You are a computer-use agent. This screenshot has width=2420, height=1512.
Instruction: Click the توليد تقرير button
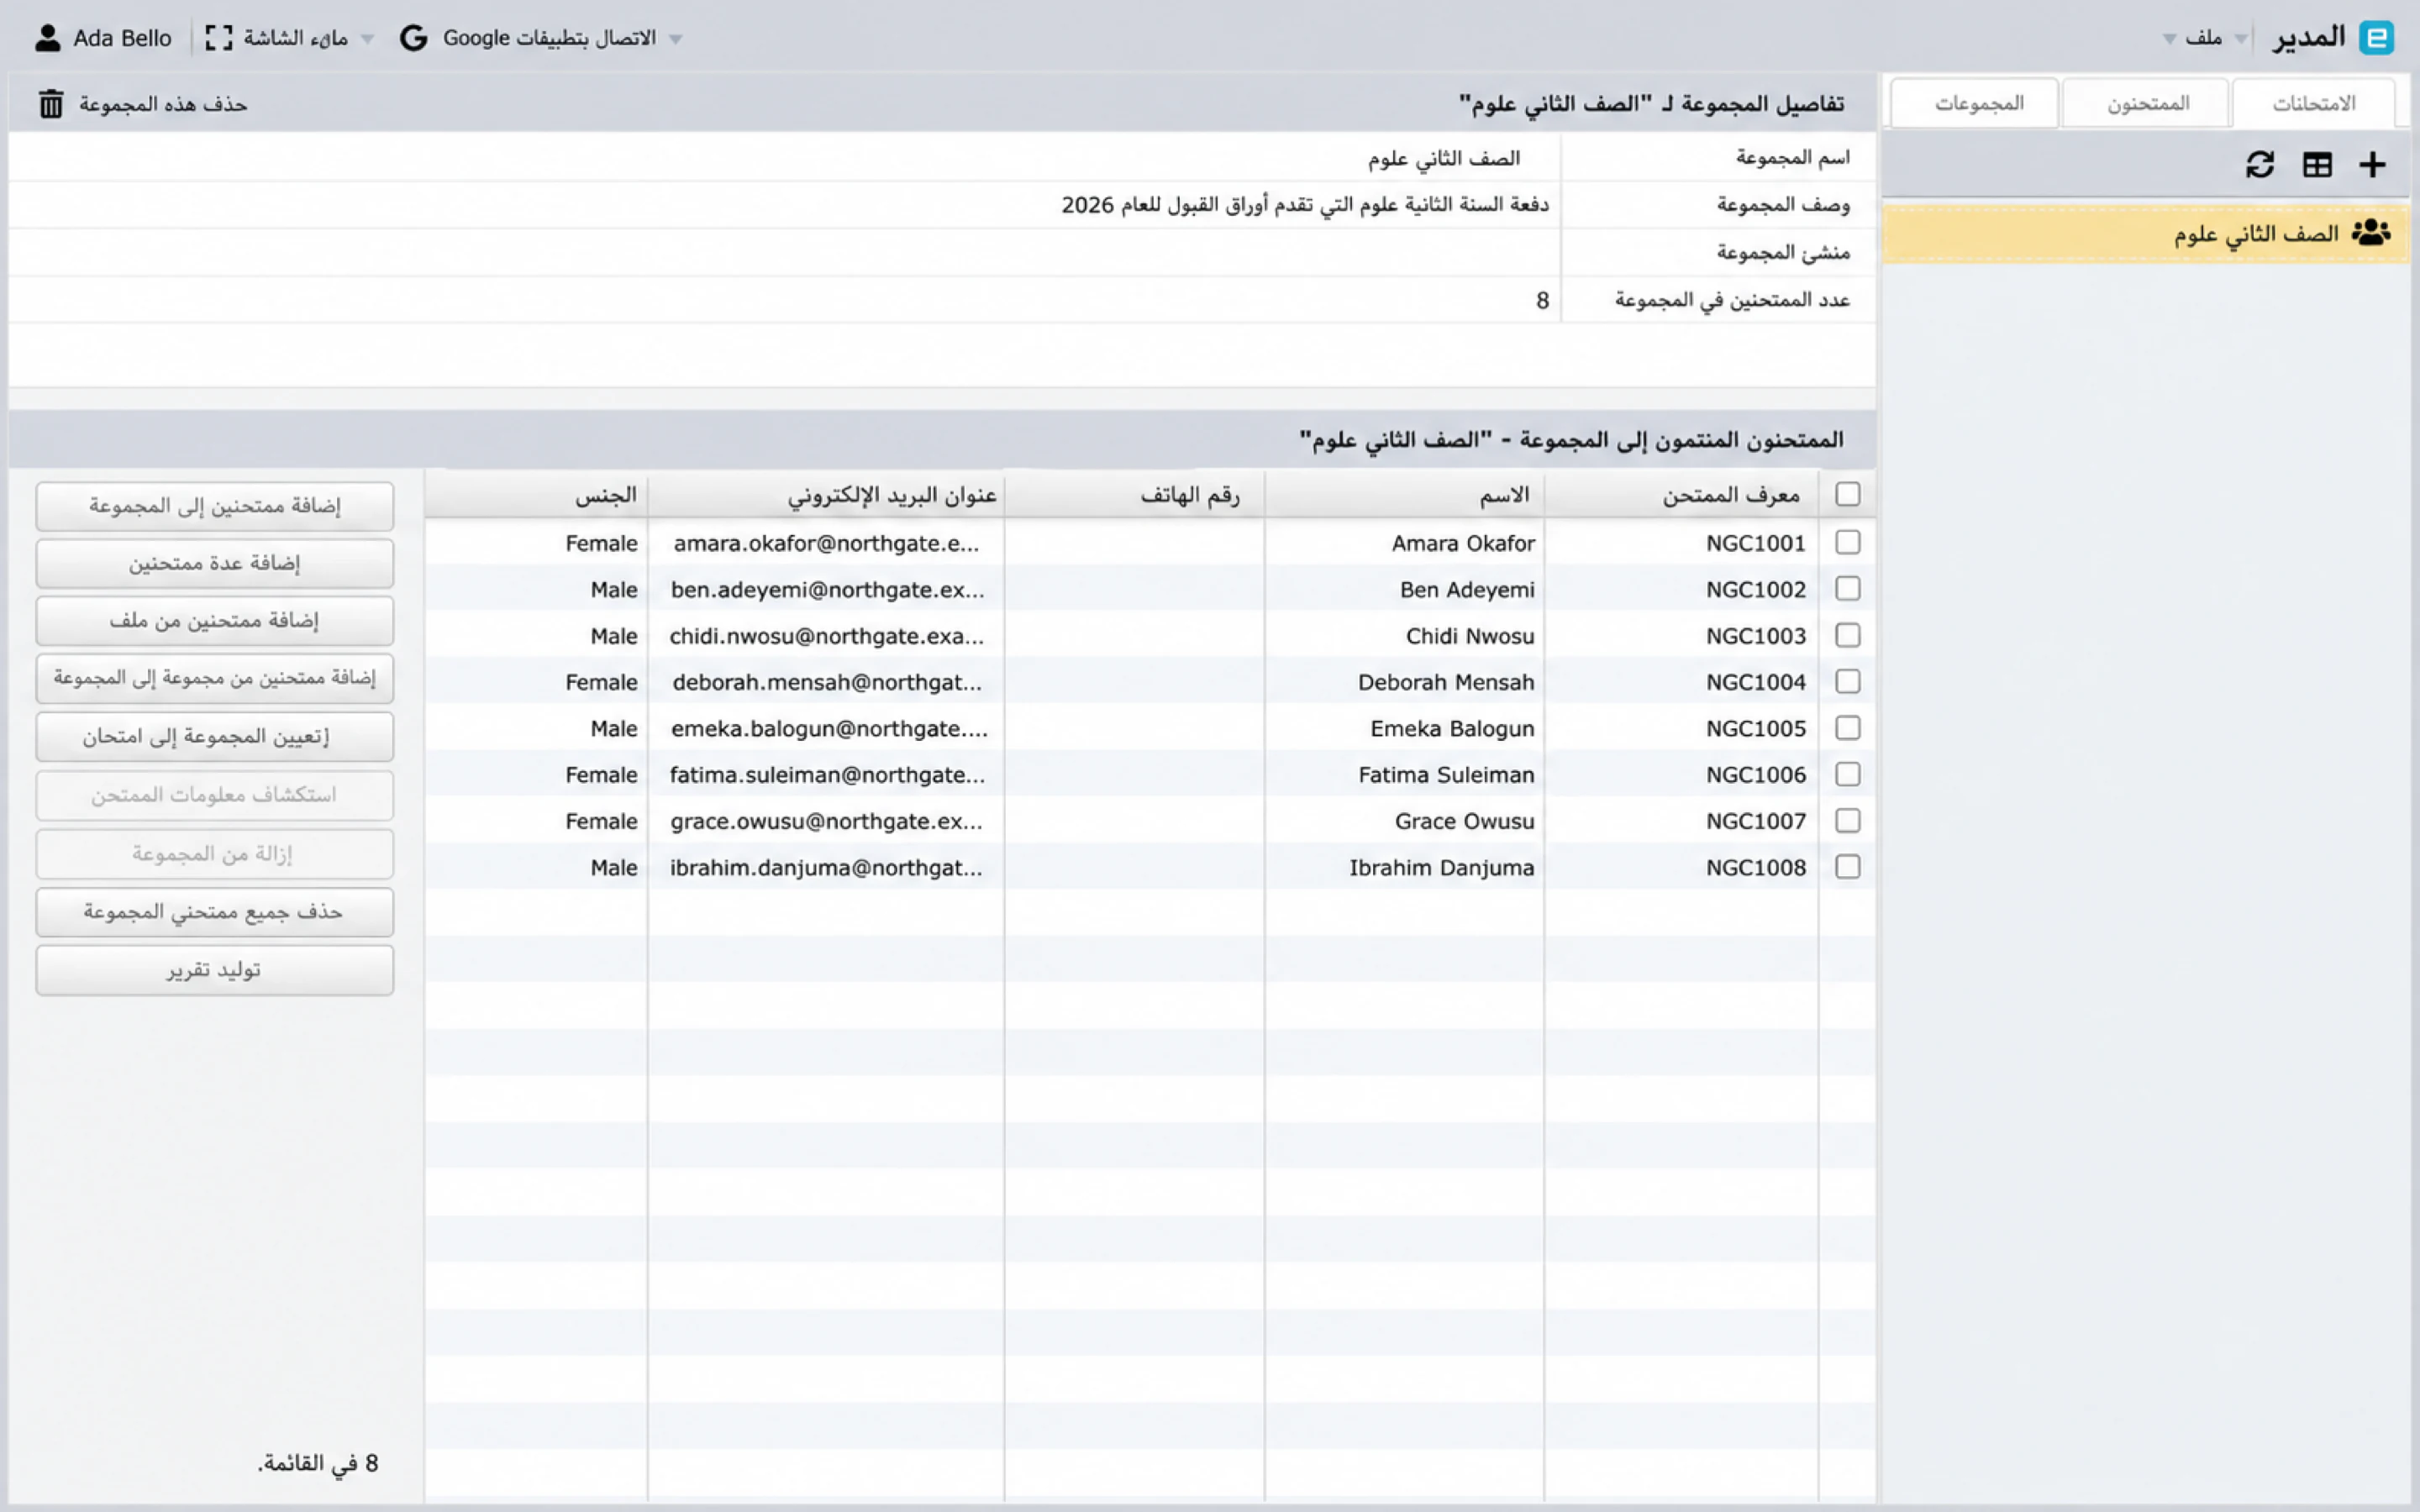[215, 970]
